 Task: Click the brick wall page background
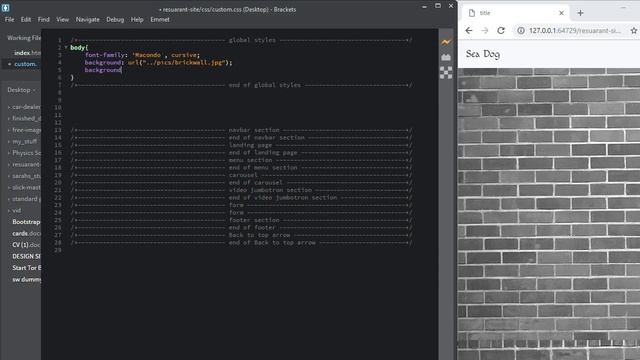click(549, 214)
